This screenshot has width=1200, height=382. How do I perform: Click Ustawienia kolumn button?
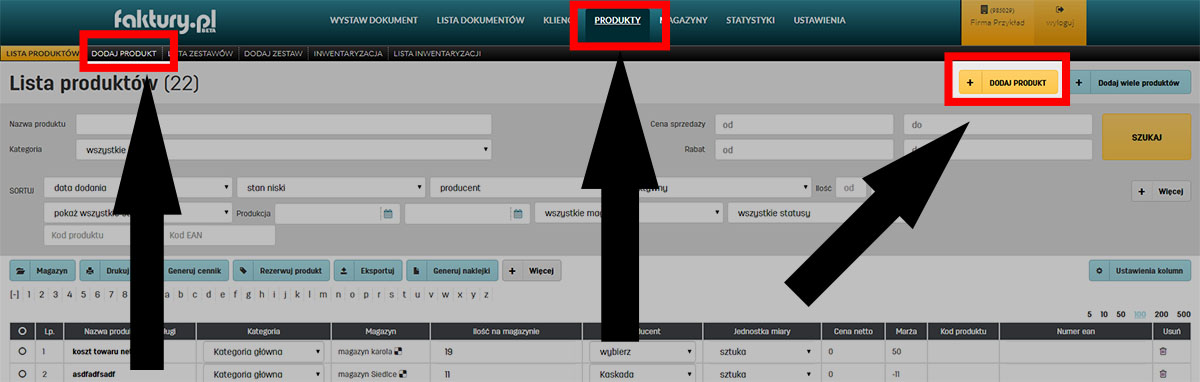(1139, 271)
